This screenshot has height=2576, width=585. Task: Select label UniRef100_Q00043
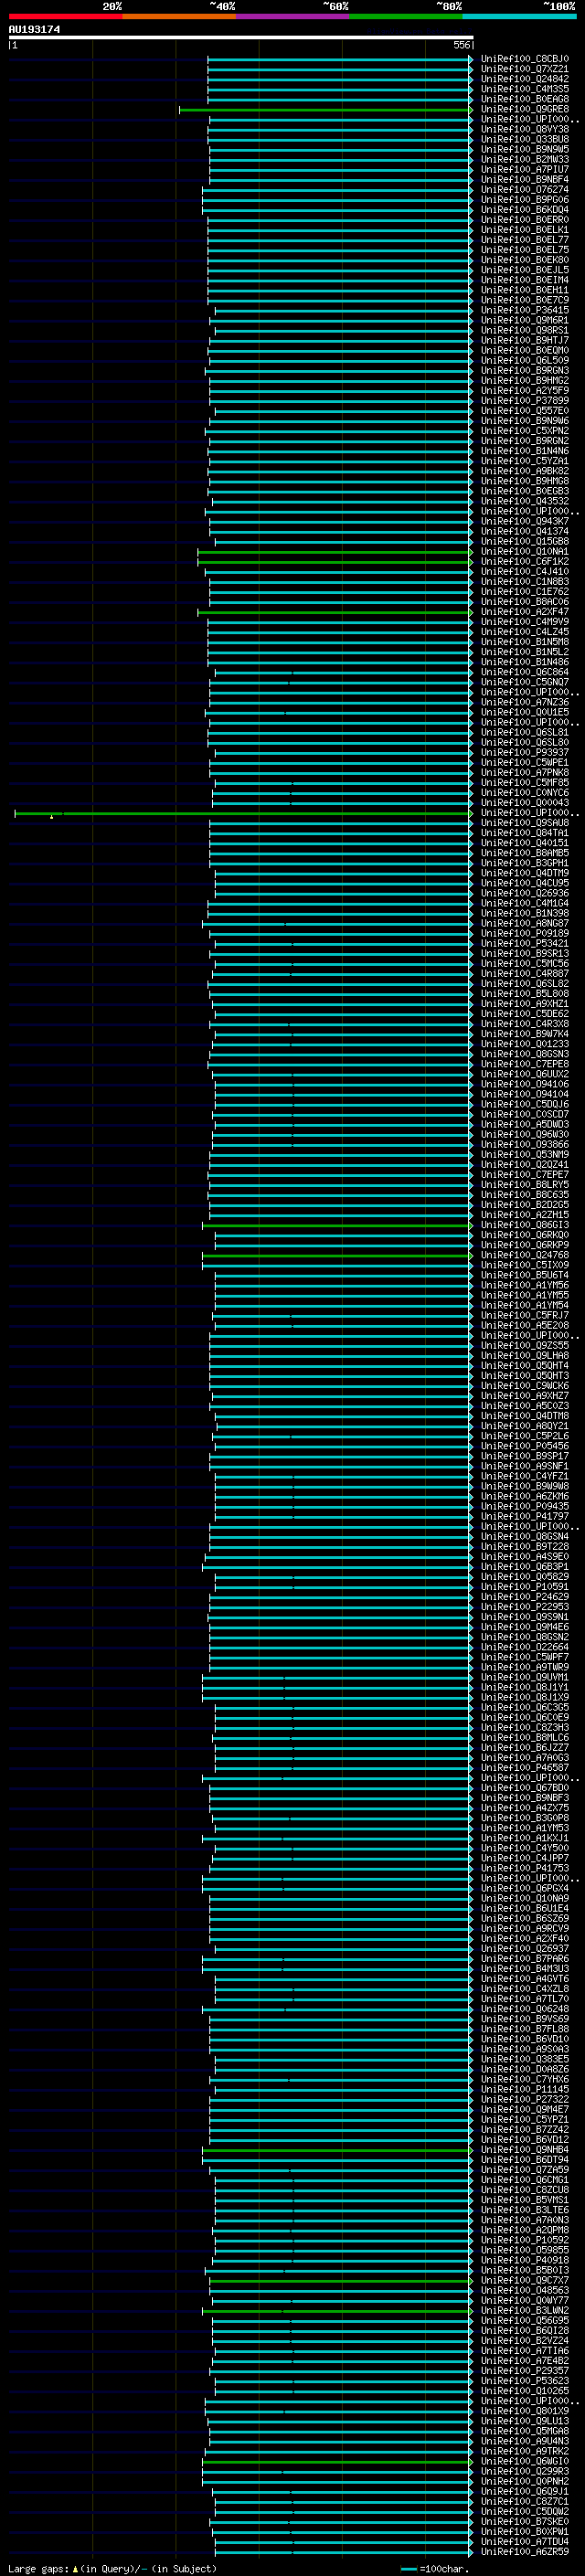point(524,802)
